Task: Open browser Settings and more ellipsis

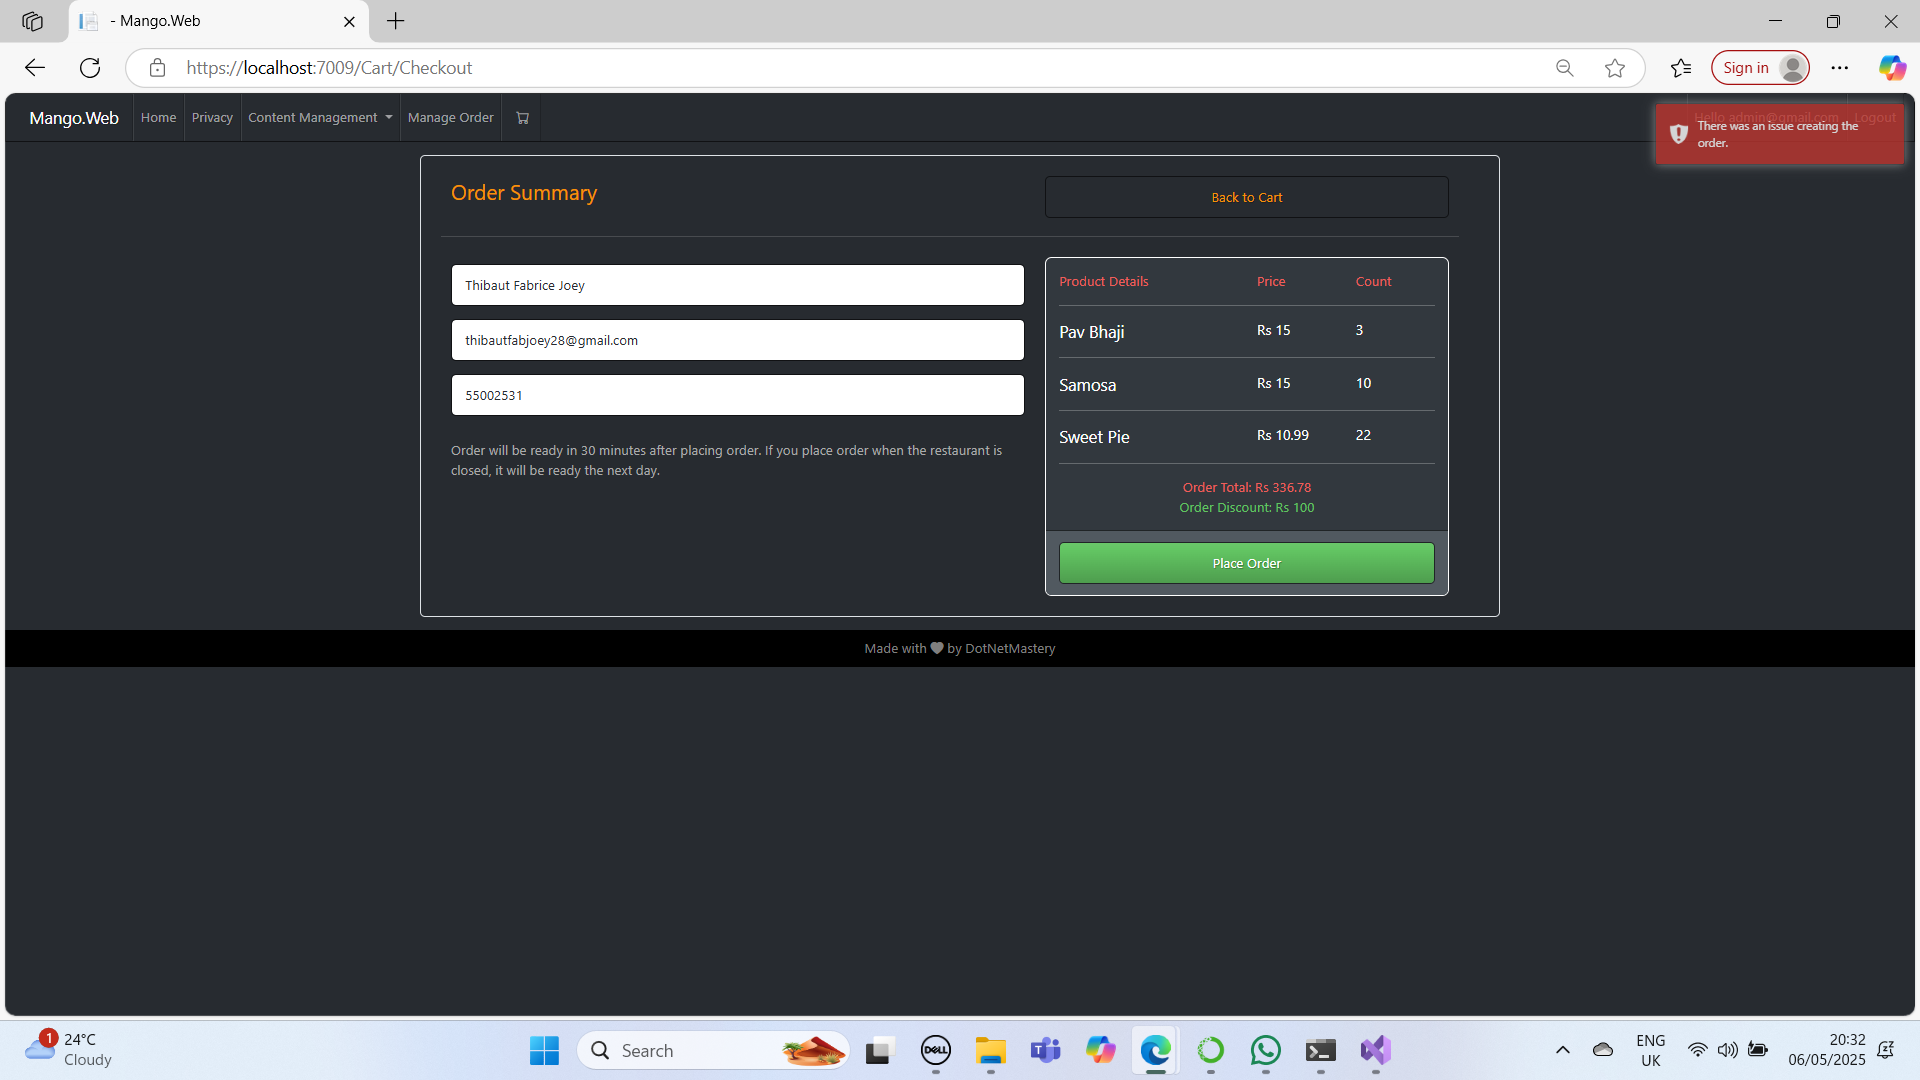Action: [1840, 68]
